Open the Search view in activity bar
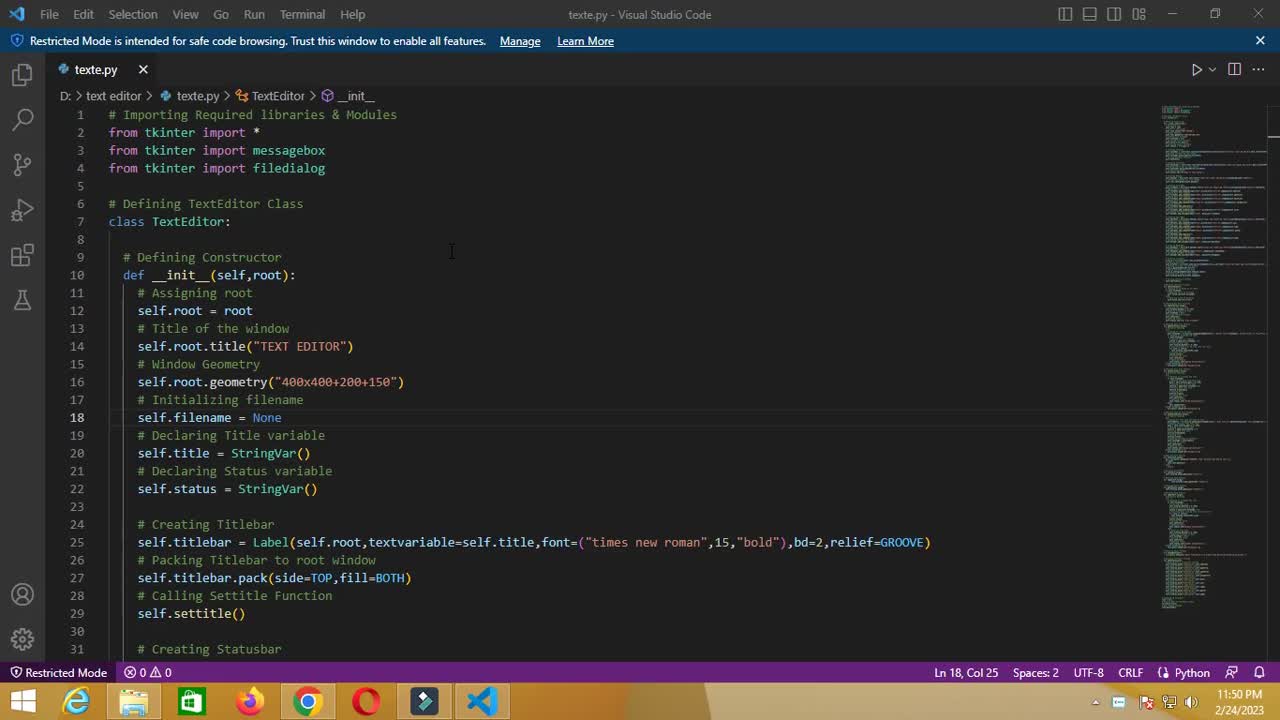 22,120
